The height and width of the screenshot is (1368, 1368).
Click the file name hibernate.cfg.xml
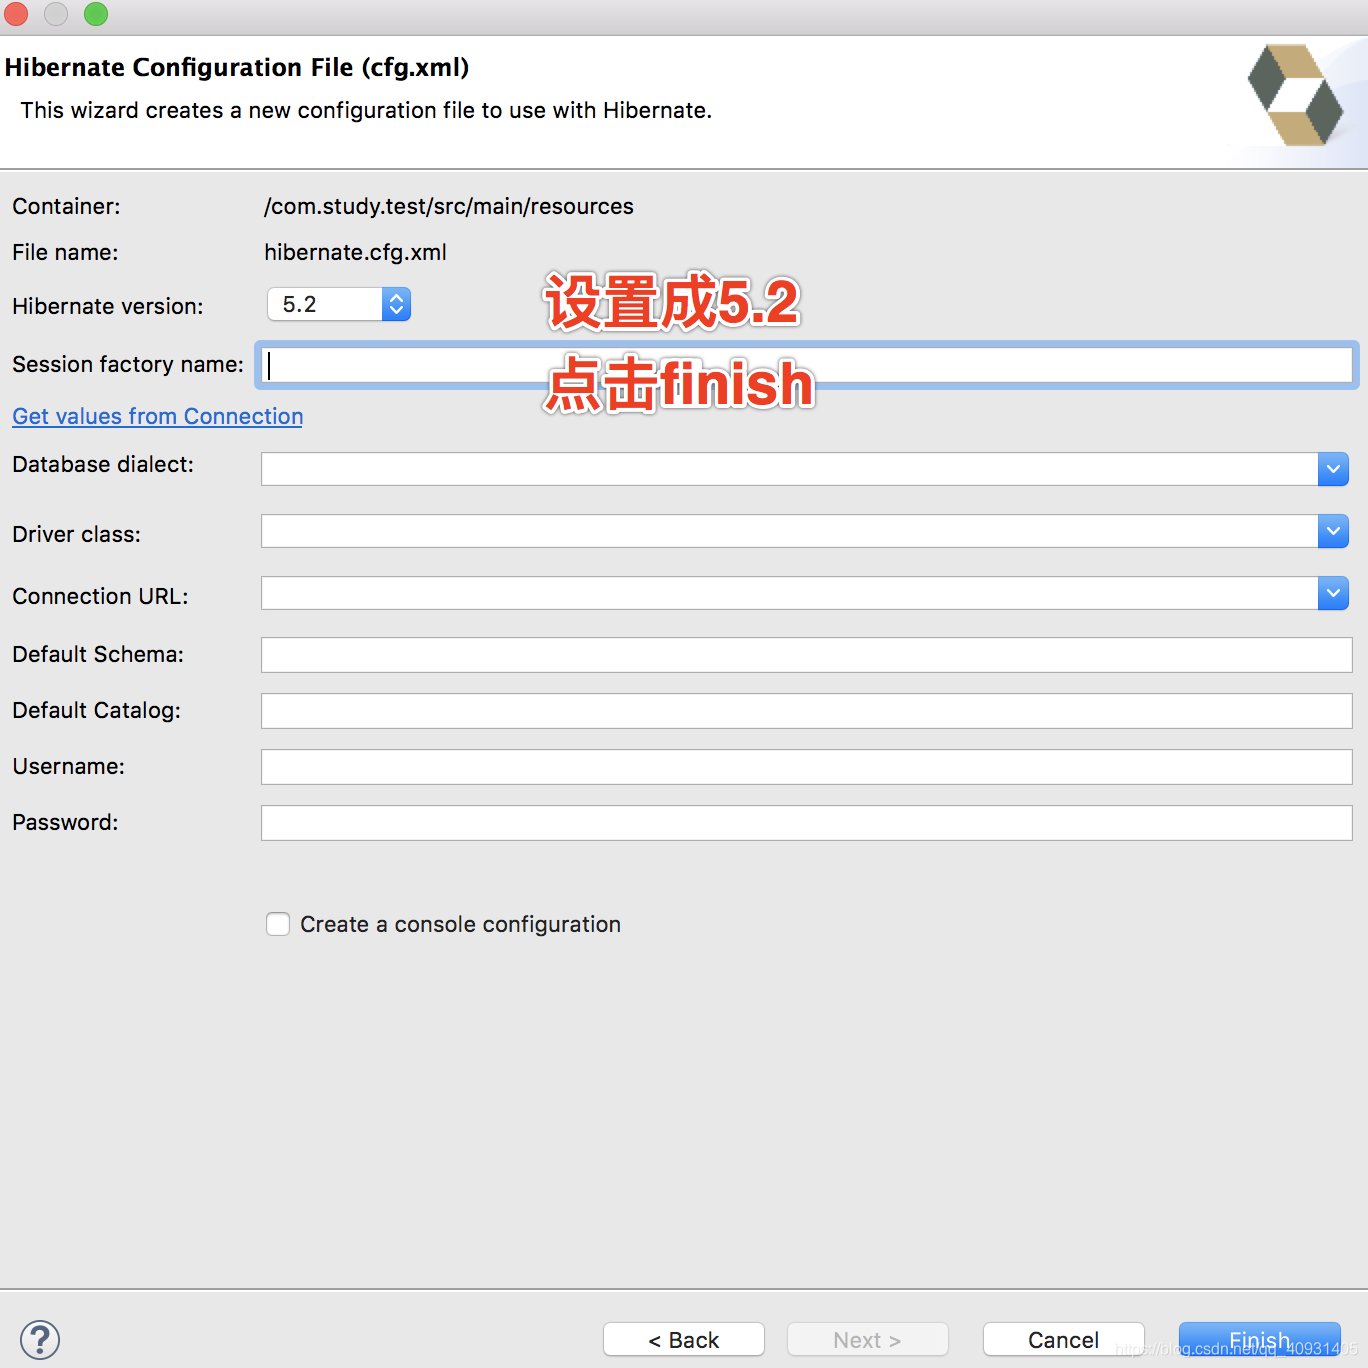tap(355, 252)
